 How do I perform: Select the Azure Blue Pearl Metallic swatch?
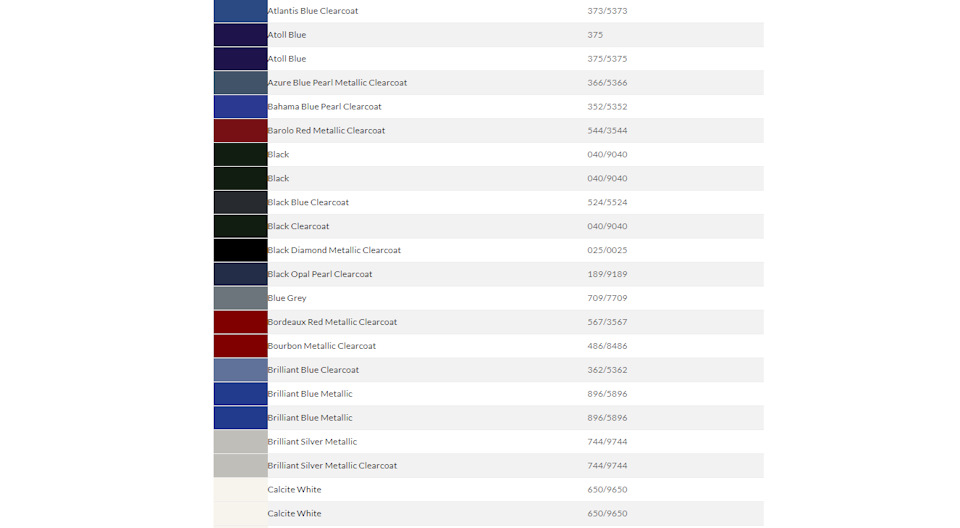click(240, 82)
